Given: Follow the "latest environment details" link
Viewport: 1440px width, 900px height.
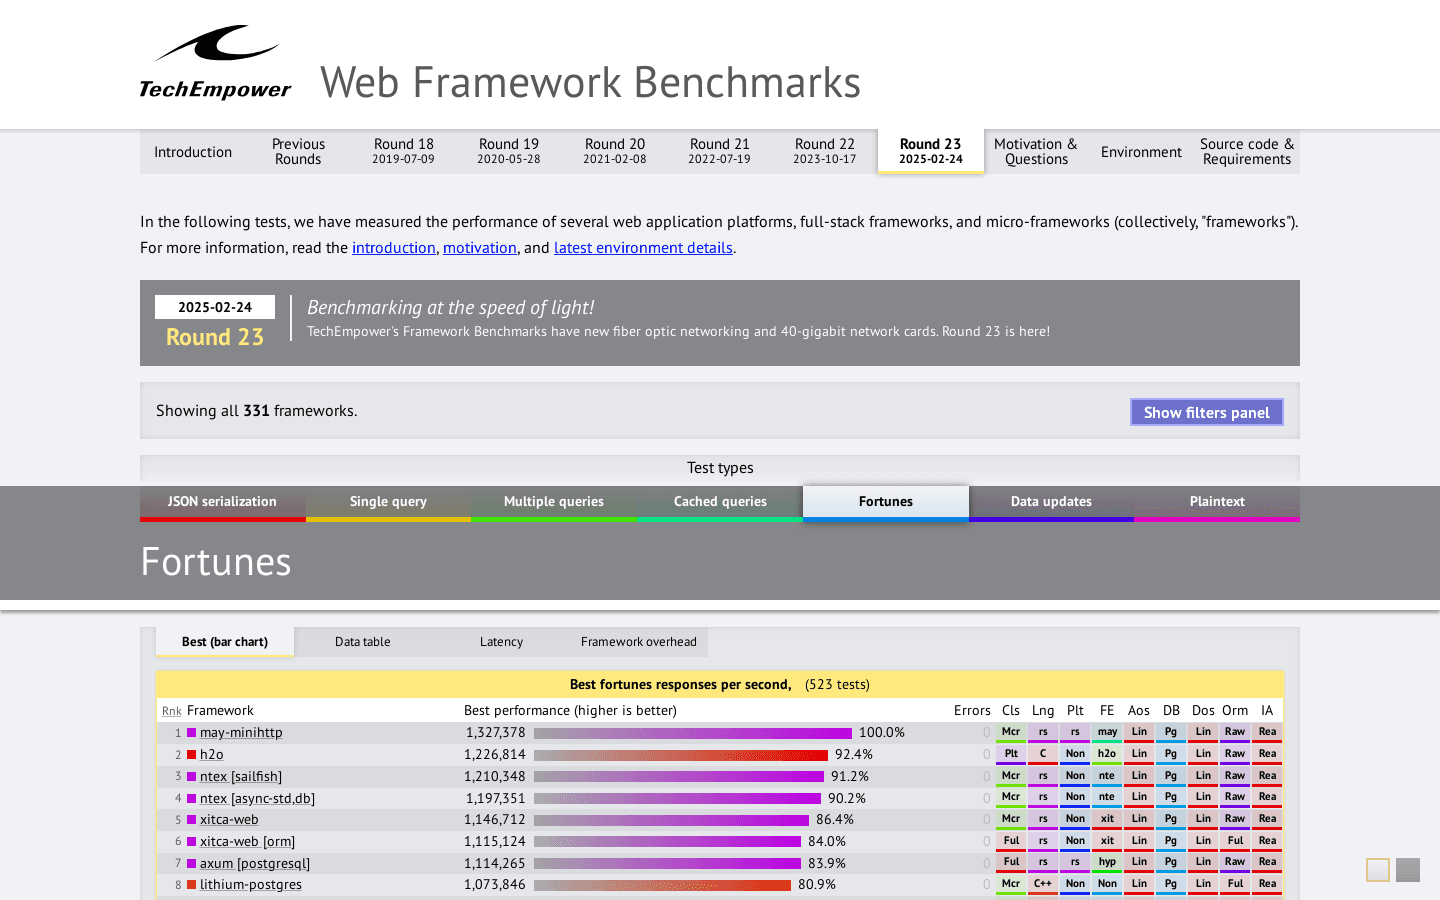Looking at the screenshot, I should [x=643, y=247].
